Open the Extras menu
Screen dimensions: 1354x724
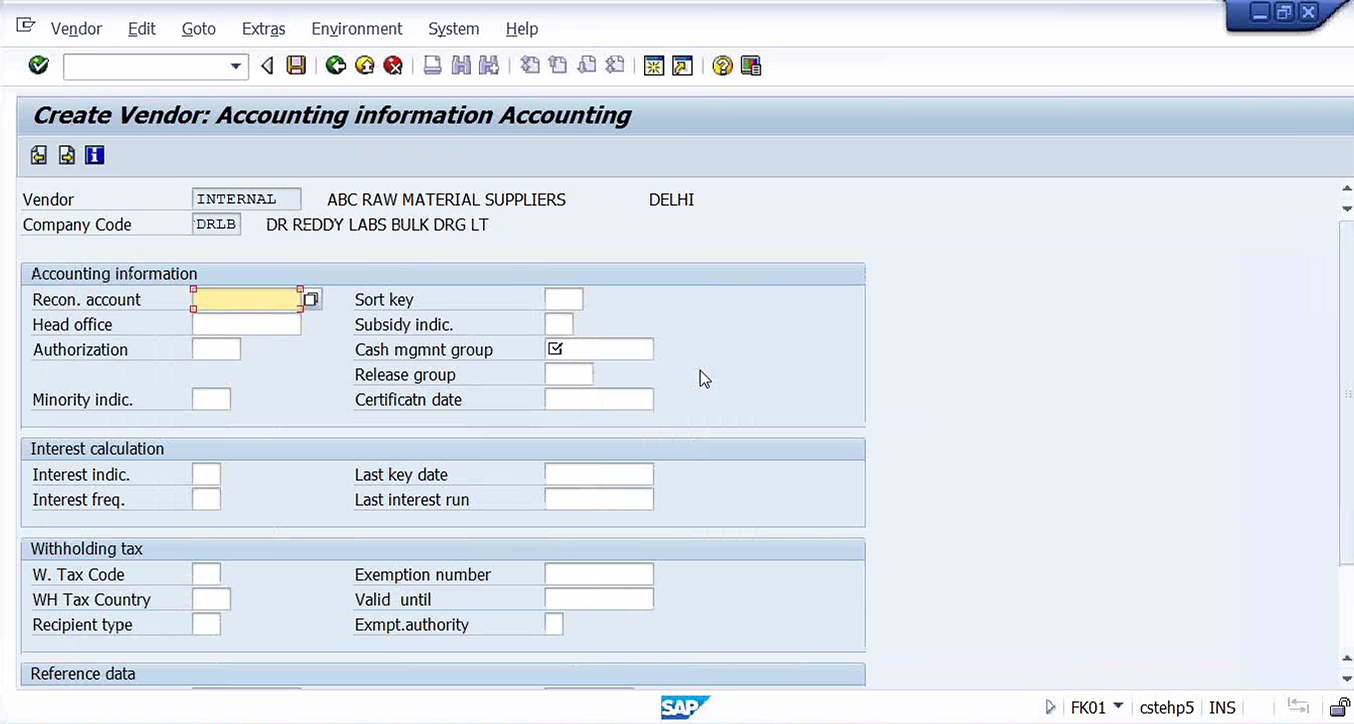click(x=263, y=29)
